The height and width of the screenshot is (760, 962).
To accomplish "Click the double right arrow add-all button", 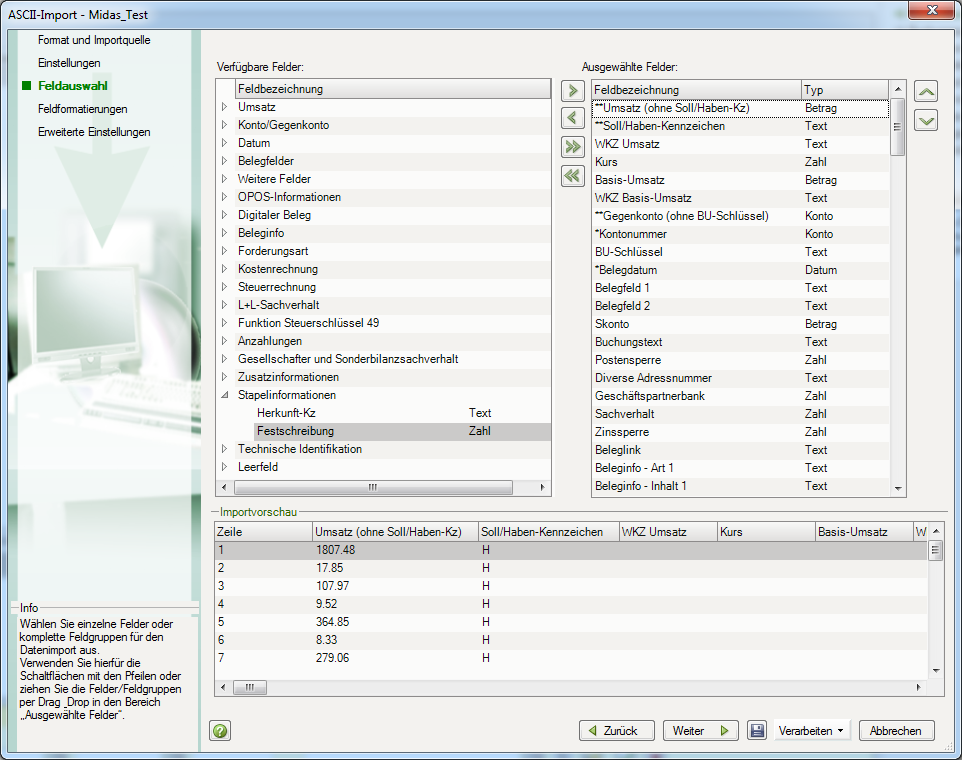I will [573, 147].
